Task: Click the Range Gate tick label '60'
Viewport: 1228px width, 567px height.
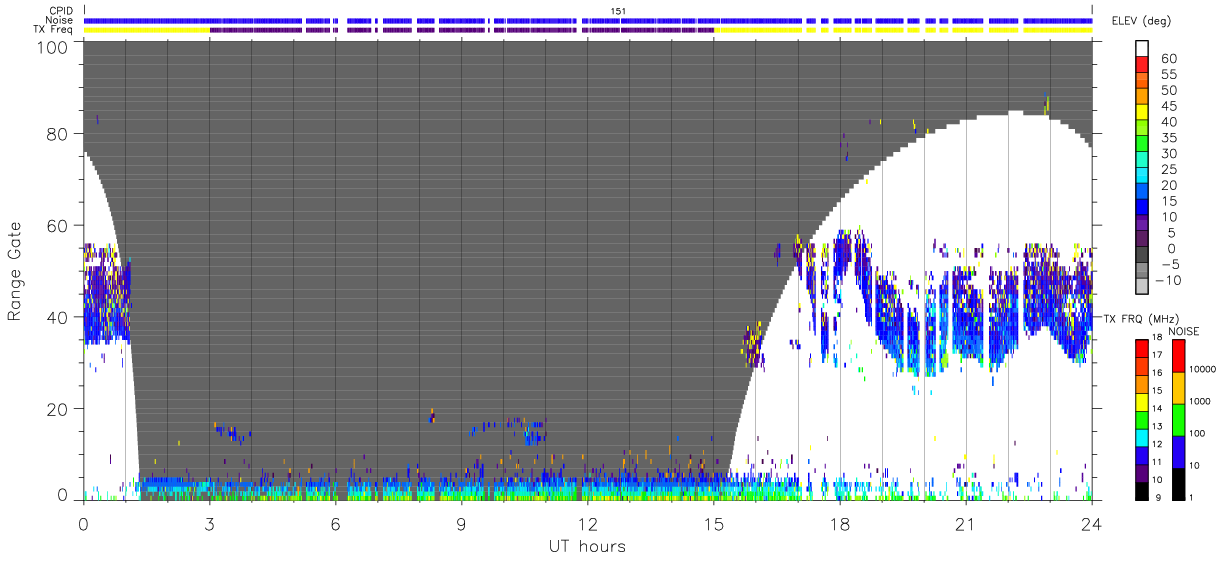Action: [57, 225]
